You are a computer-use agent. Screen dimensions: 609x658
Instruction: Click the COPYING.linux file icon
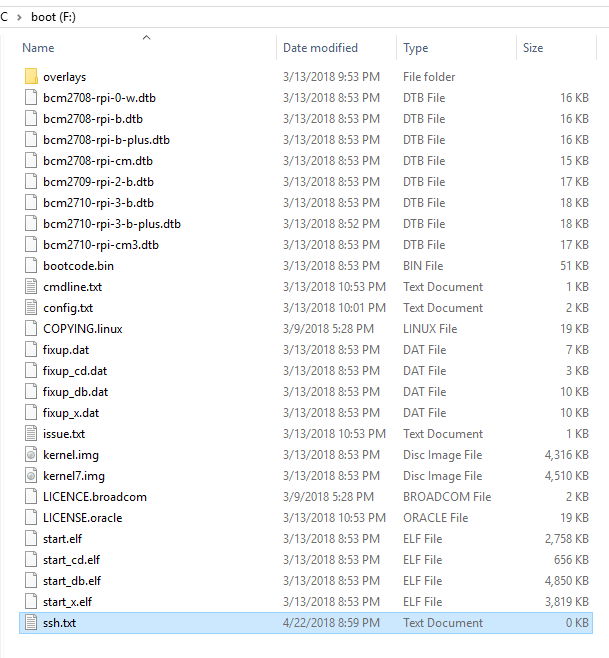click(31, 328)
